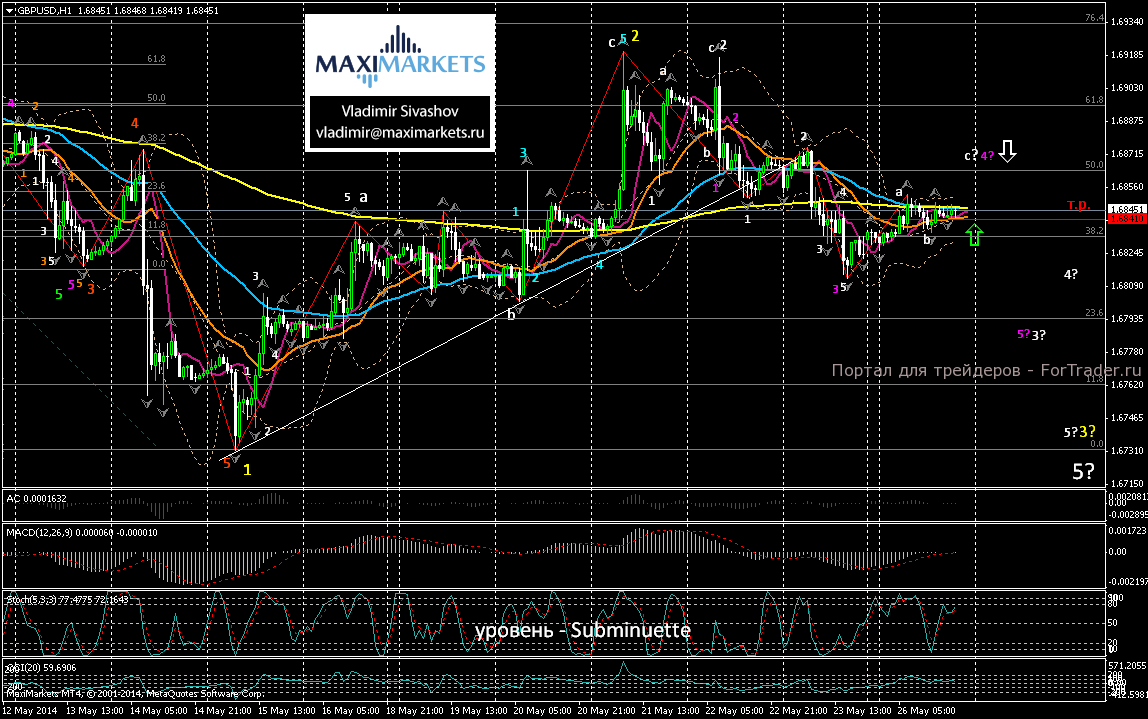
Task: Click the MaxiMarkets logo
Action: pos(400,56)
